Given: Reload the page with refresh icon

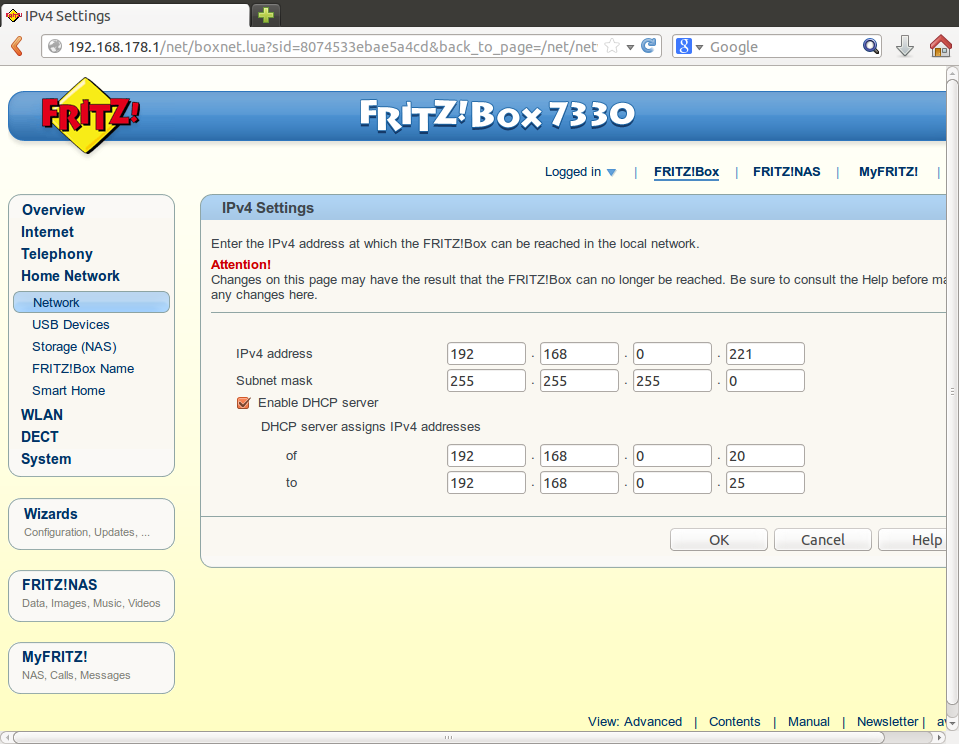Looking at the screenshot, I should click(x=648, y=46).
